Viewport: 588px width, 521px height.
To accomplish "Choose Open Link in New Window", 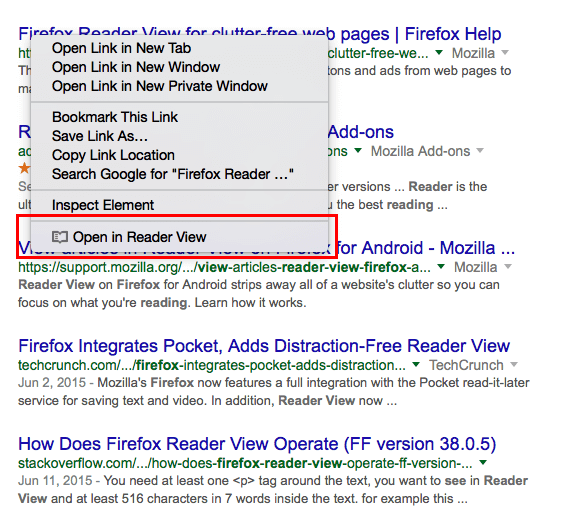I will (x=136, y=67).
